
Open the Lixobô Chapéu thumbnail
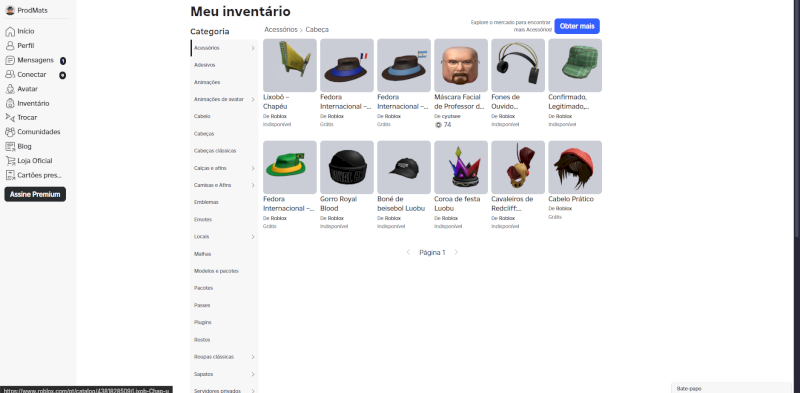click(290, 65)
